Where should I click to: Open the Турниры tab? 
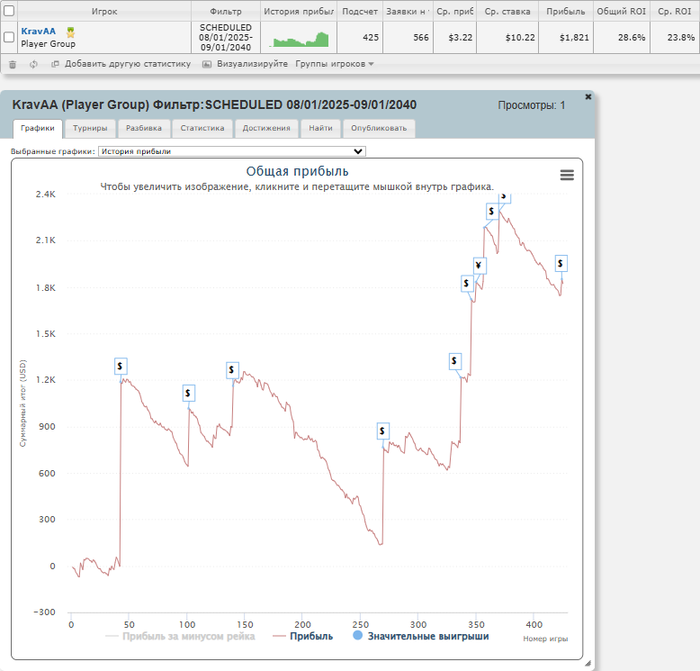(x=90, y=129)
